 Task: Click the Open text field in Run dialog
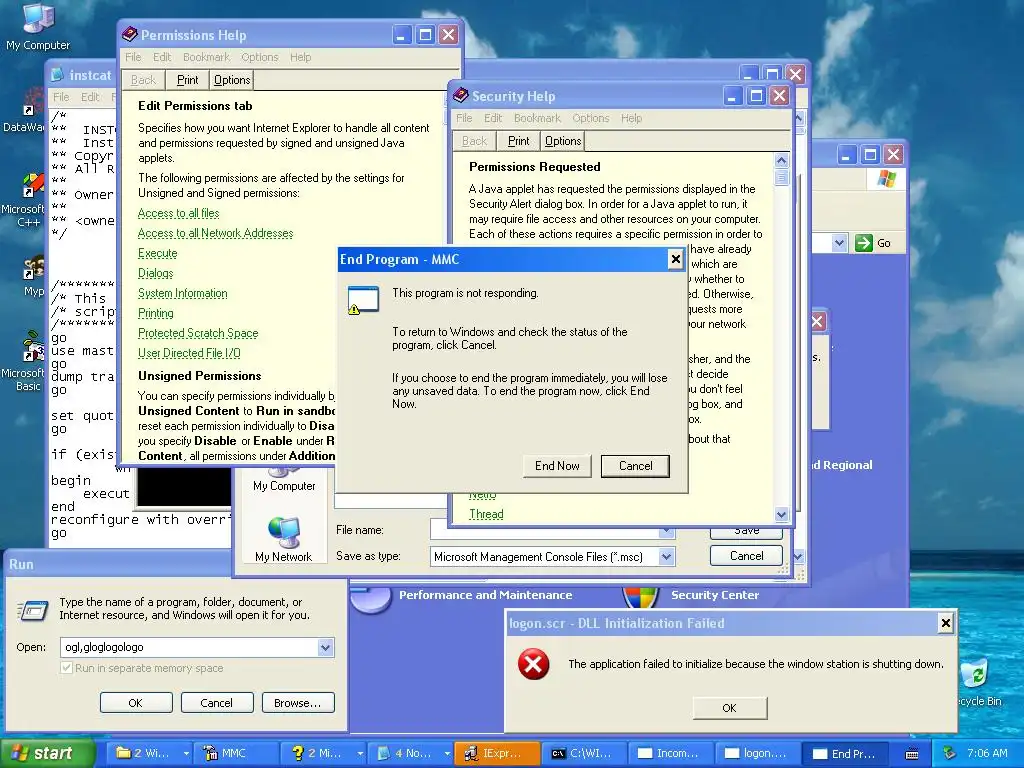[188, 647]
